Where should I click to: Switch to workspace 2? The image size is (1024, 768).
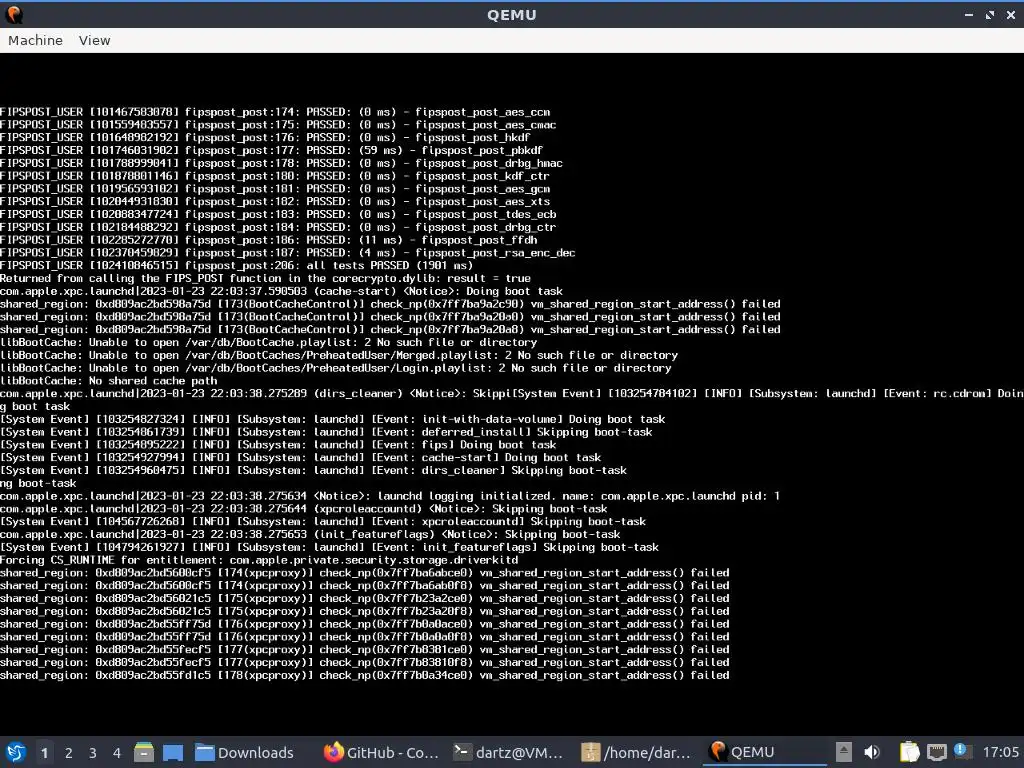(69, 753)
